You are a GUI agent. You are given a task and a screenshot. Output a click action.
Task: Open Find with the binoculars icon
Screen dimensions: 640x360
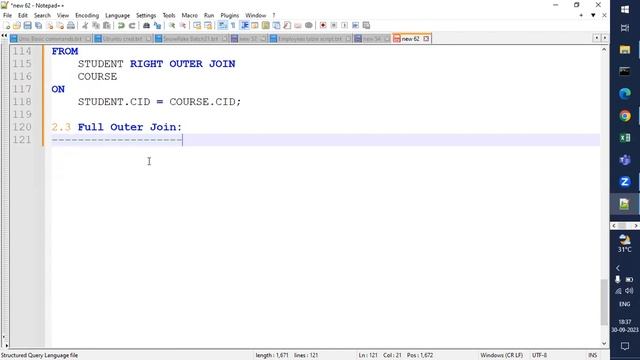146,25
